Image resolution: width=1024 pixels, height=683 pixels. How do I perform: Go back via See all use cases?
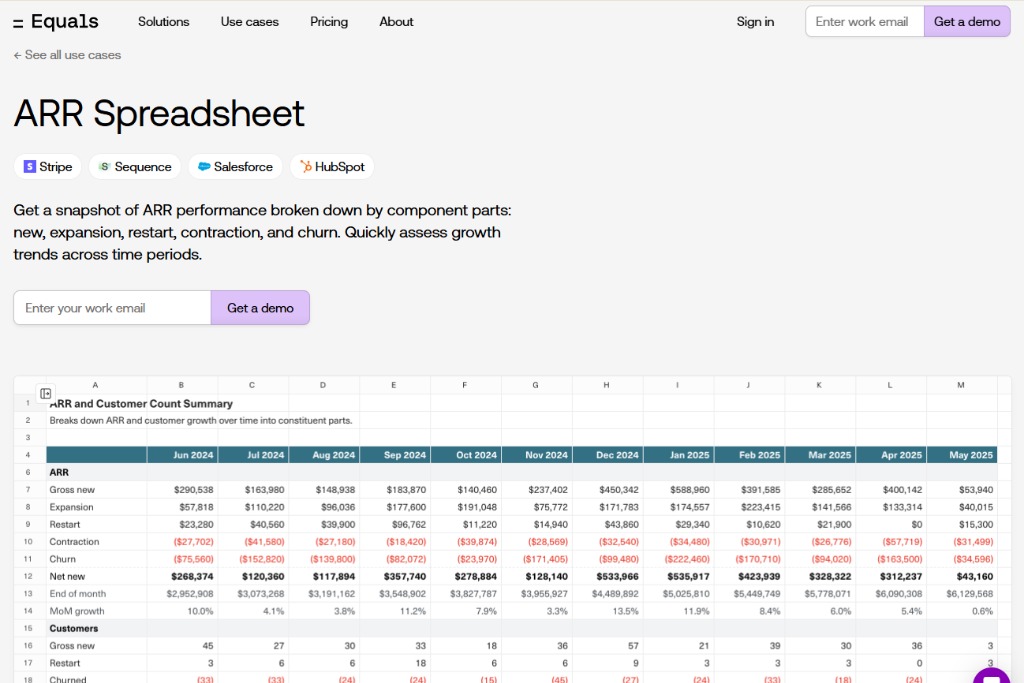tap(67, 55)
